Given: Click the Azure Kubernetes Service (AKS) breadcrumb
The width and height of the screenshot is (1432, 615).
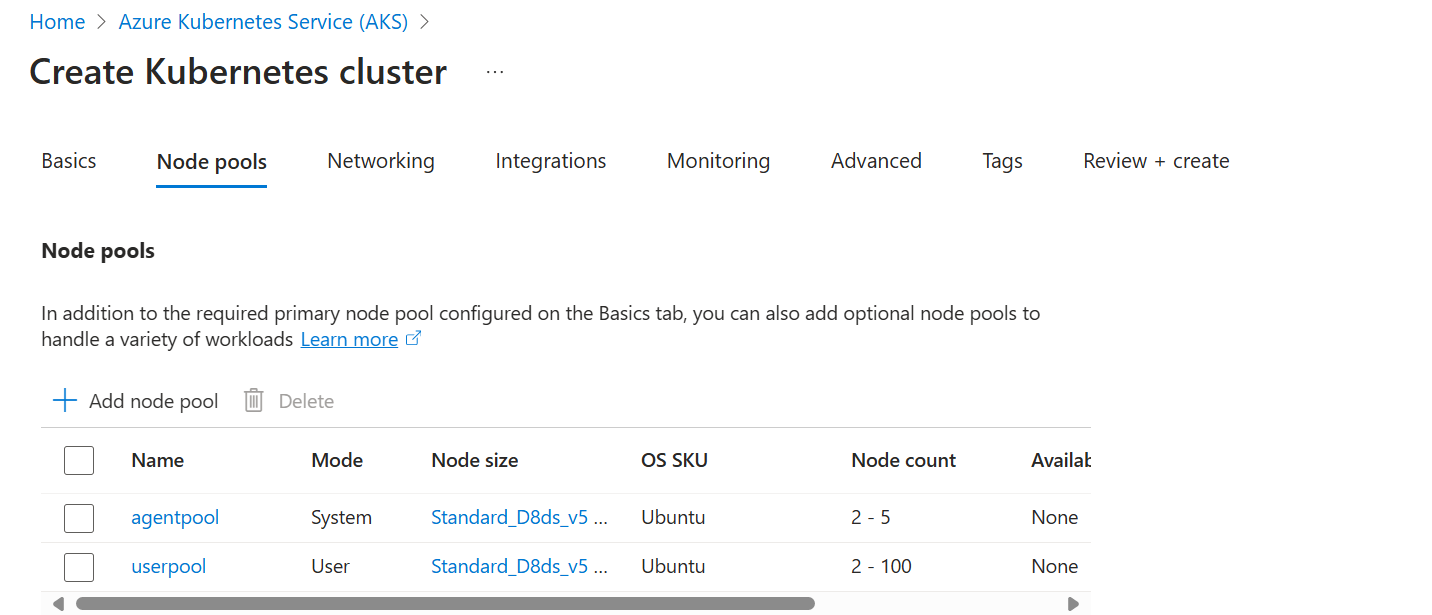Looking at the screenshot, I should [x=263, y=22].
